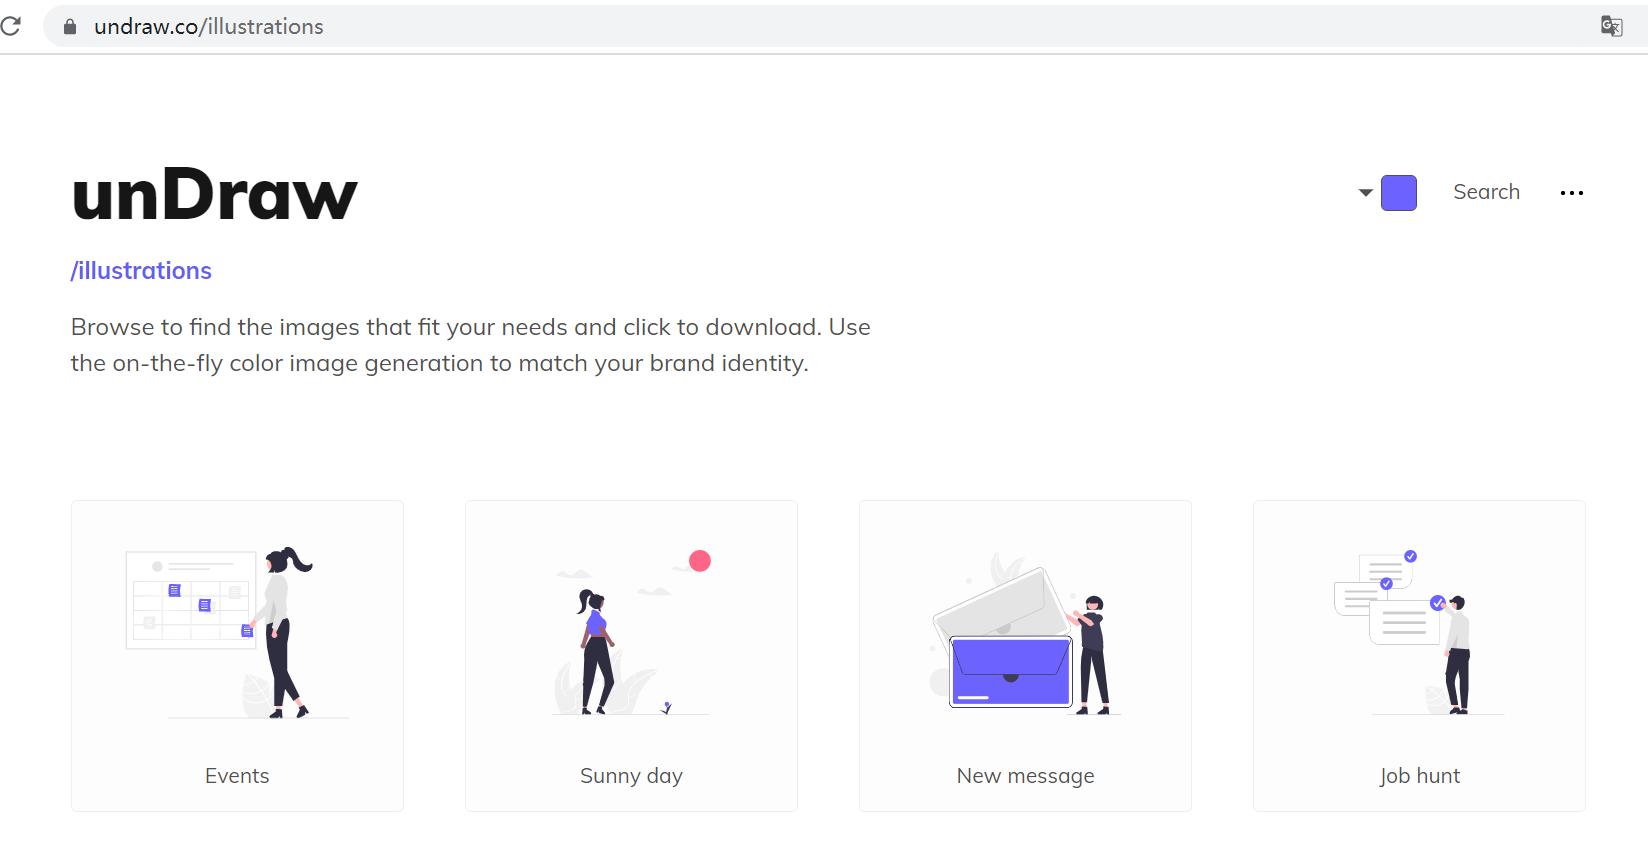1648x855 pixels.
Task: Click the 'Events' caption text
Action: click(x=237, y=776)
